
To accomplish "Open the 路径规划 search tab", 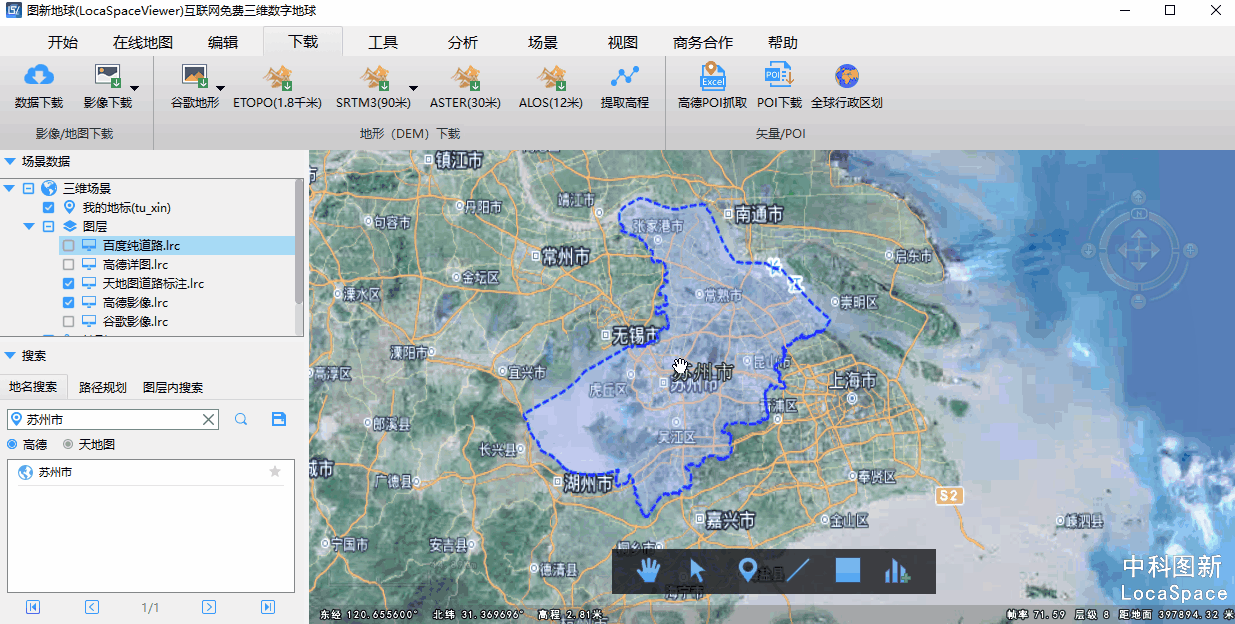I will pos(101,385).
